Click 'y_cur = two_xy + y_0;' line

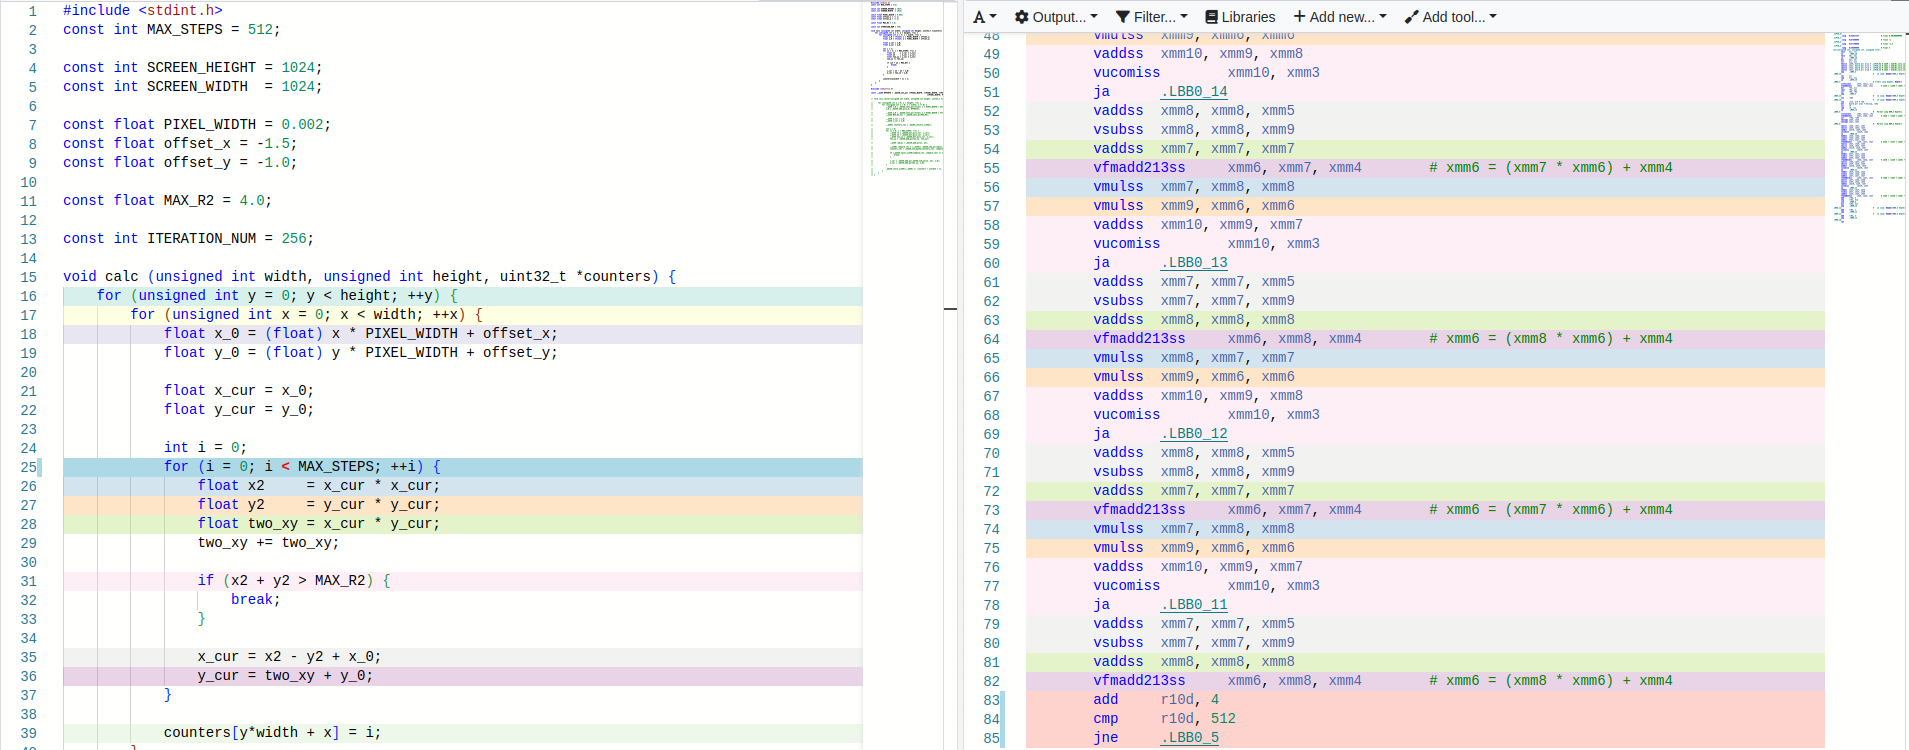tap(286, 675)
